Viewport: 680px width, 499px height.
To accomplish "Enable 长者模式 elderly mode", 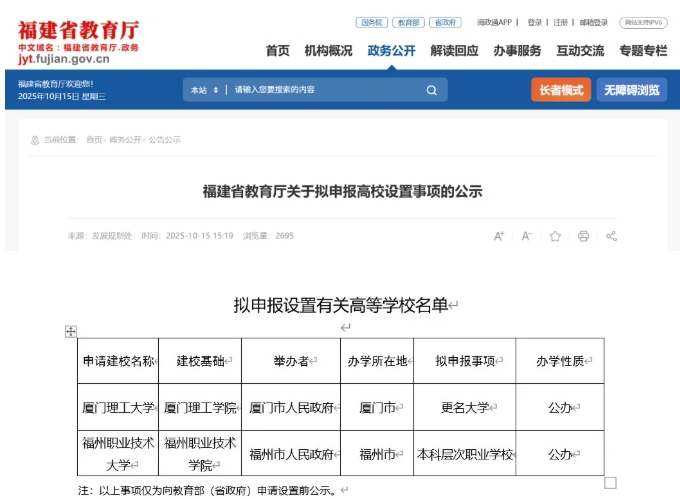I will point(560,90).
